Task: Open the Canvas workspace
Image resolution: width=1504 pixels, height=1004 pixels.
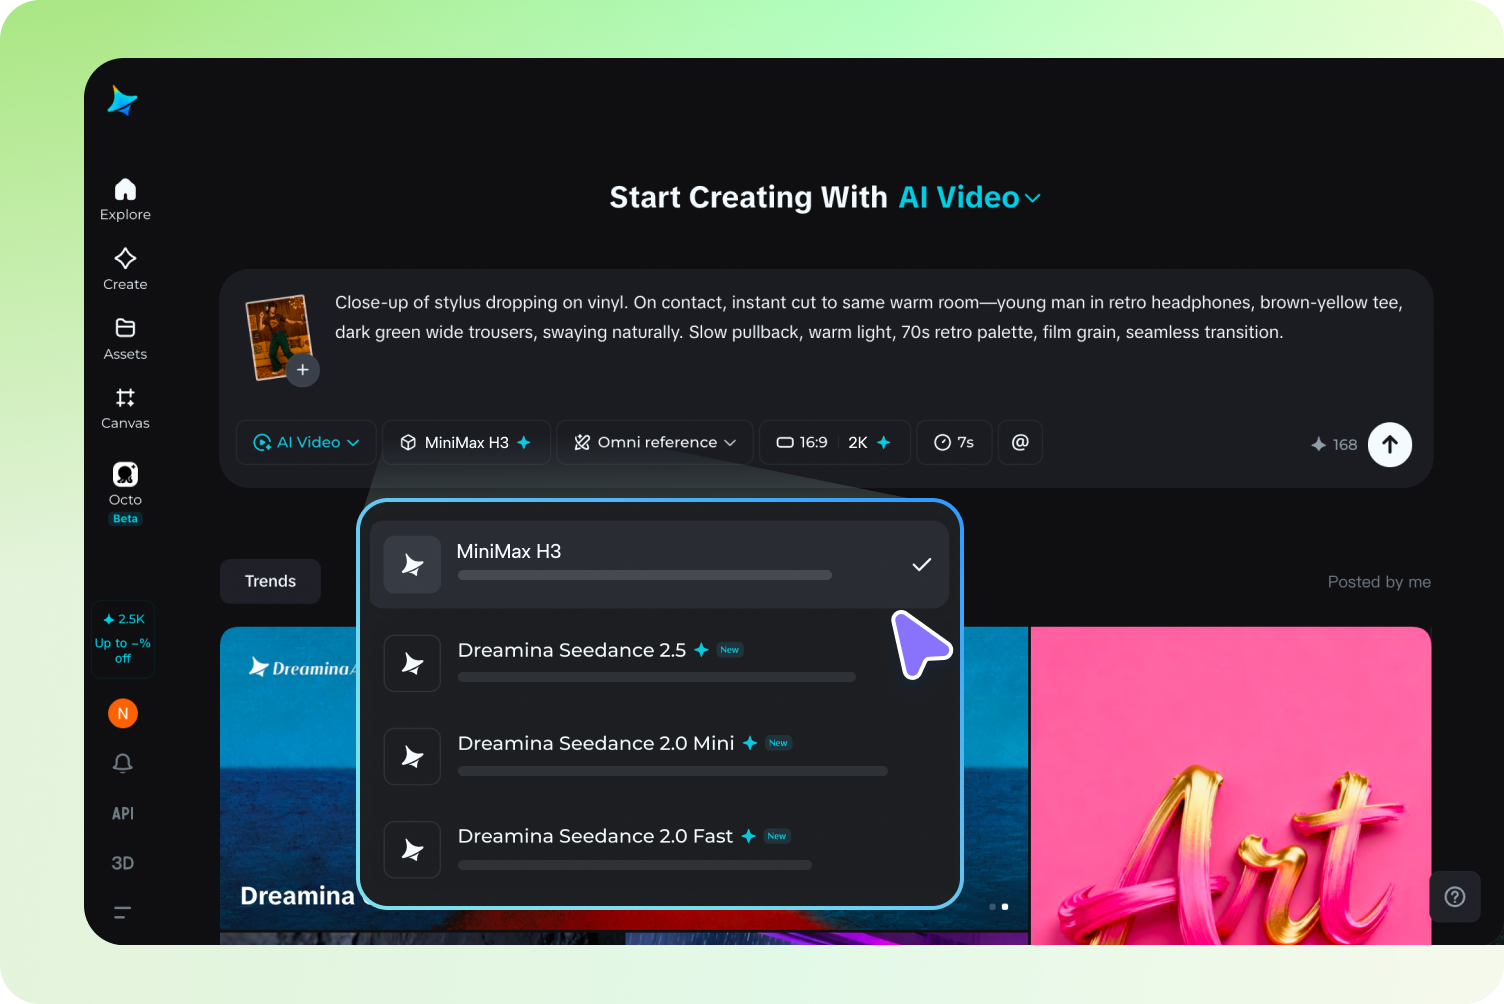Action: [x=125, y=409]
